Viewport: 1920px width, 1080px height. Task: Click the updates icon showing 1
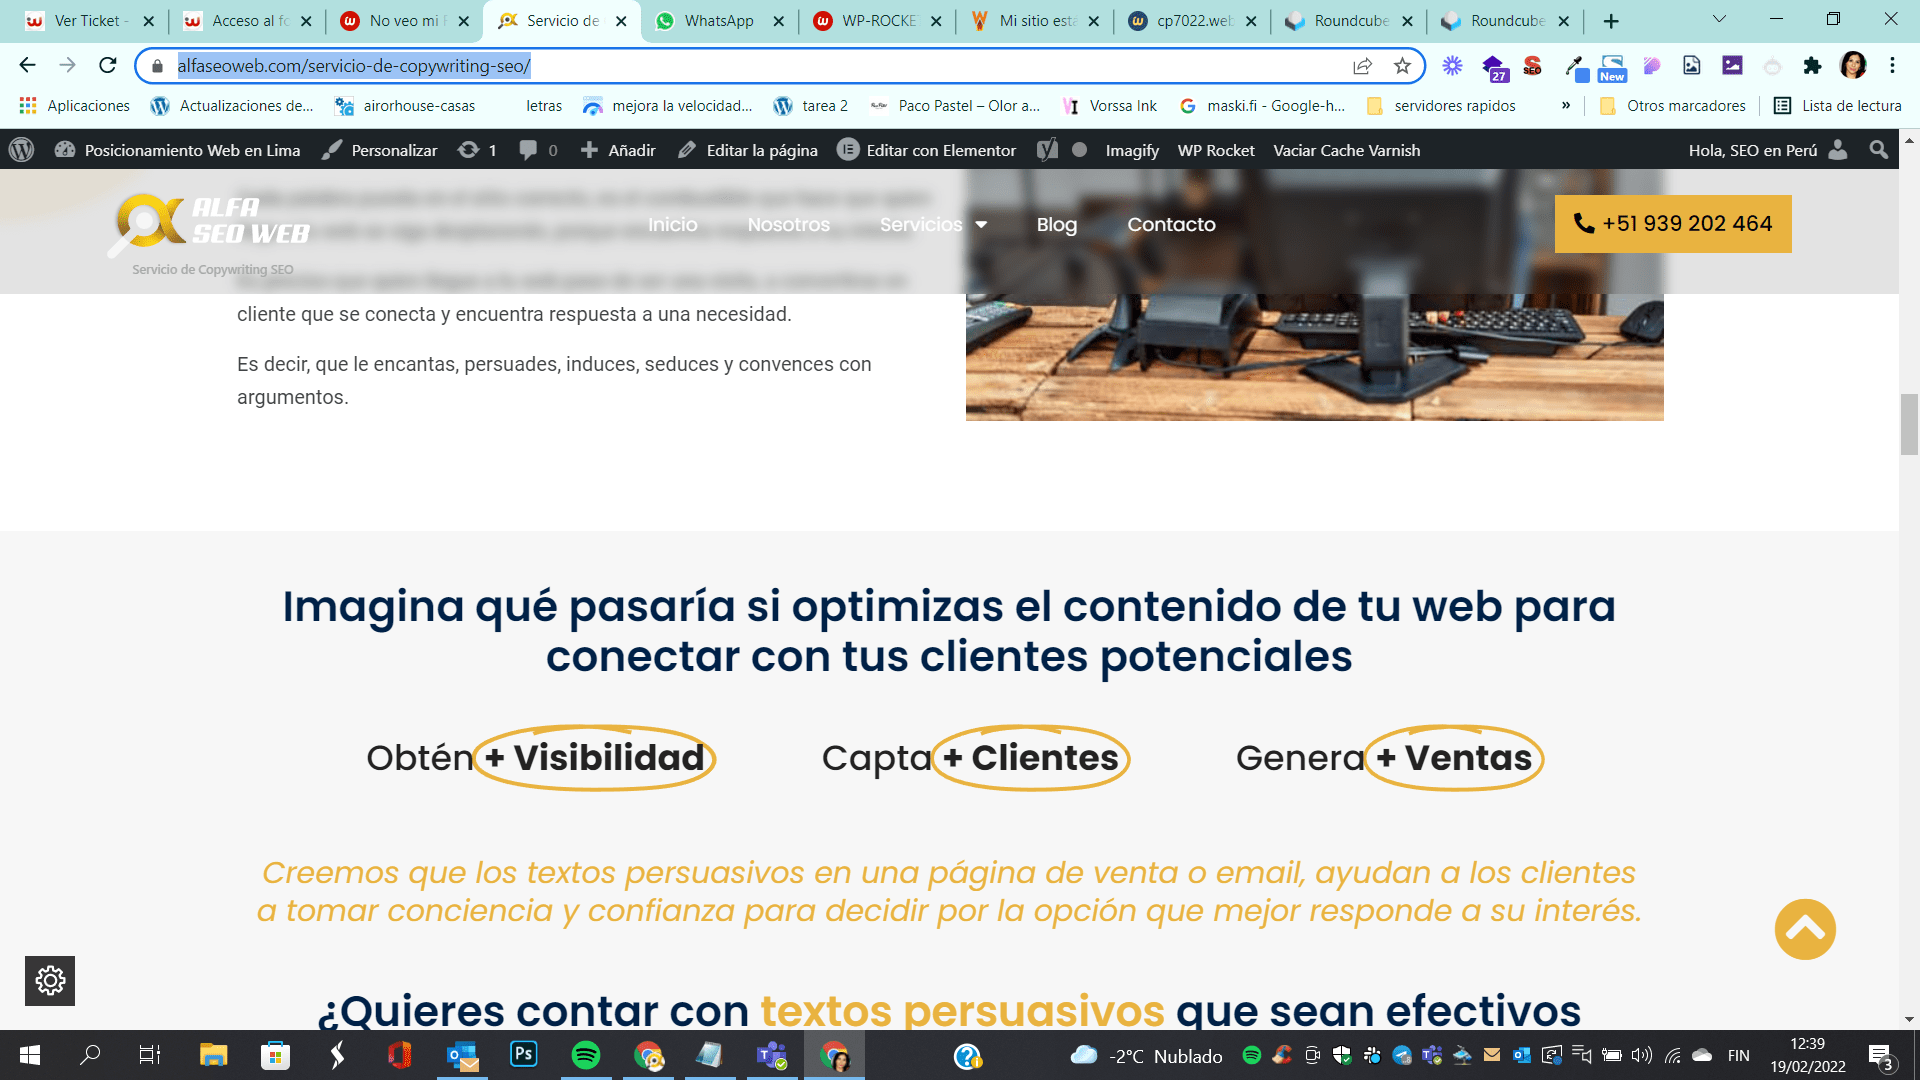click(x=477, y=150)
